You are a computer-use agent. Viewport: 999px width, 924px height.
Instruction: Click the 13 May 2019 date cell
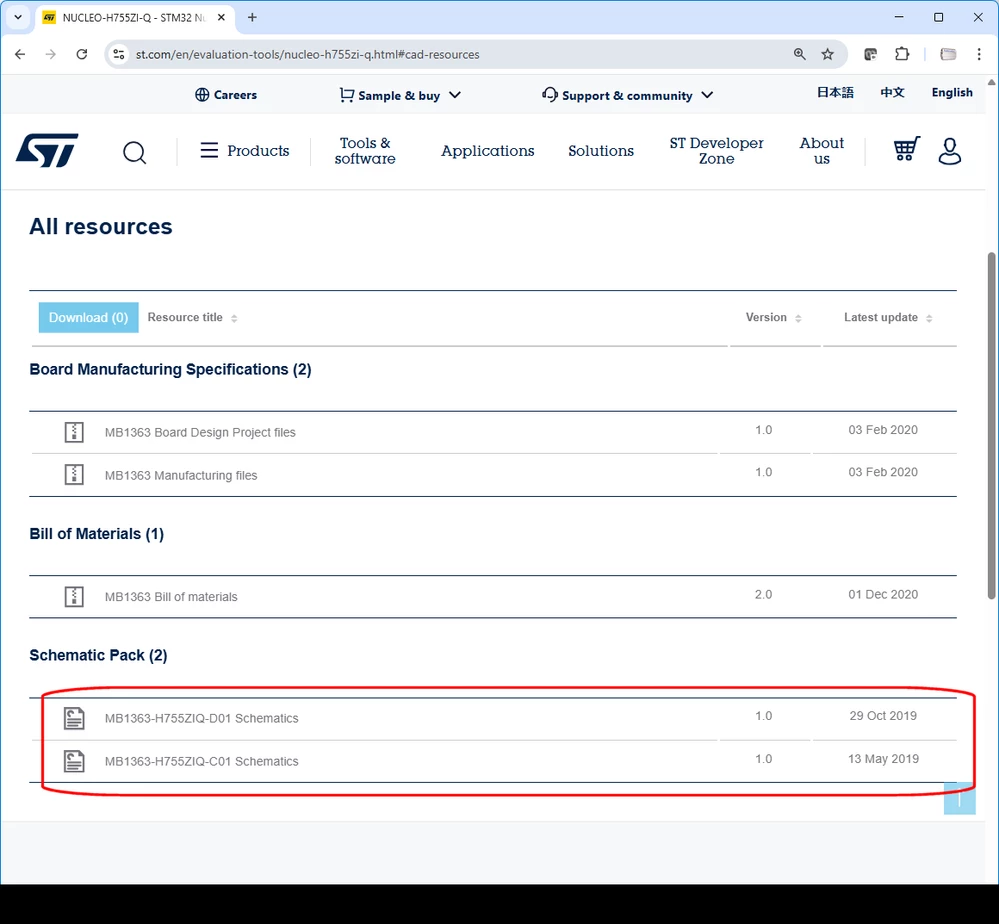click(882, 759)
